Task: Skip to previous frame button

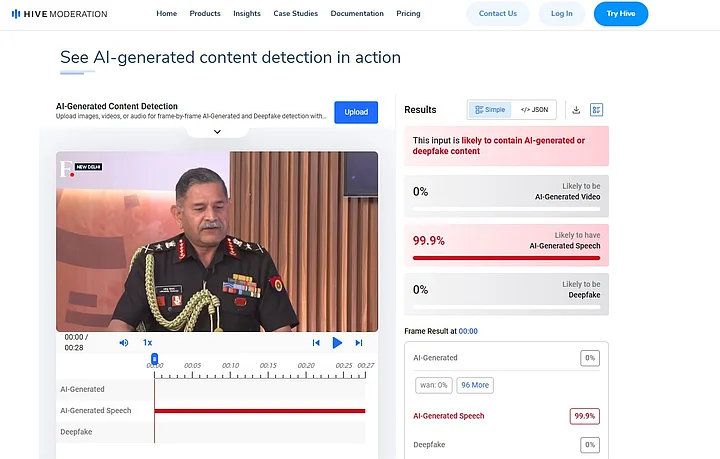Action: click(316, 342)
